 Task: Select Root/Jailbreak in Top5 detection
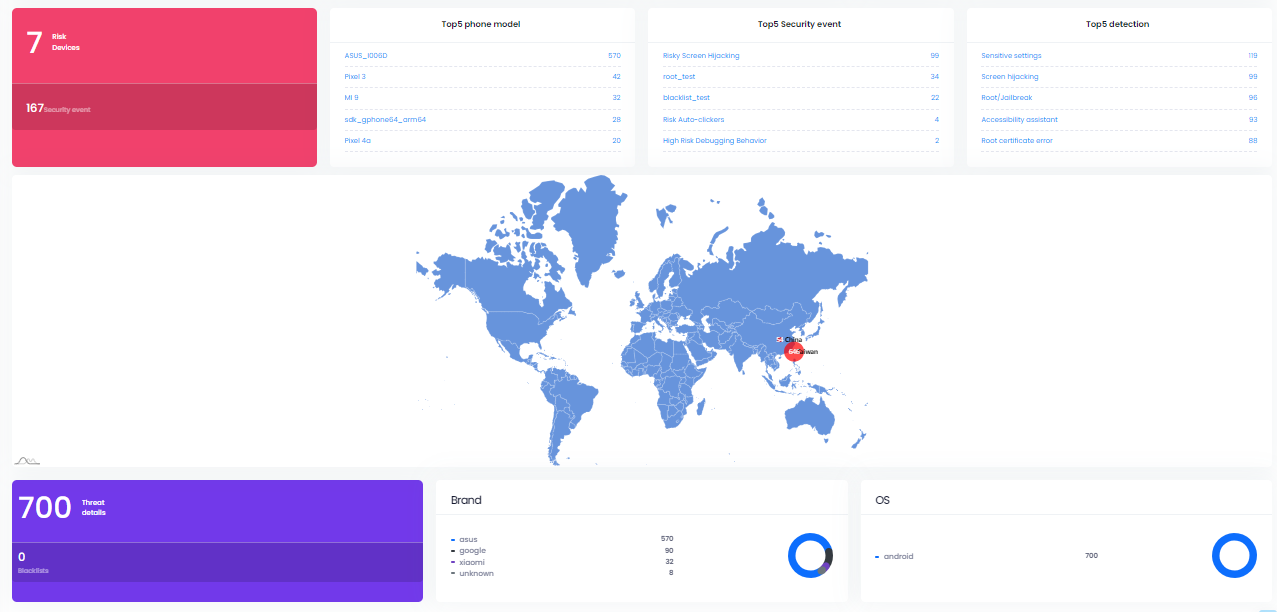pos(1006,98)
